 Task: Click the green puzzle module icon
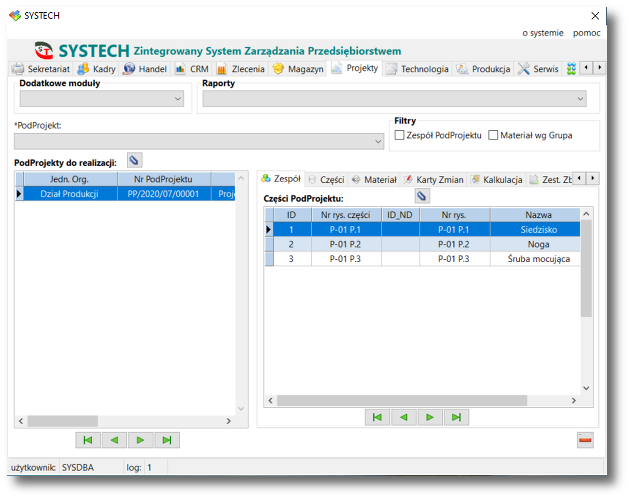(x=571, y=69)
